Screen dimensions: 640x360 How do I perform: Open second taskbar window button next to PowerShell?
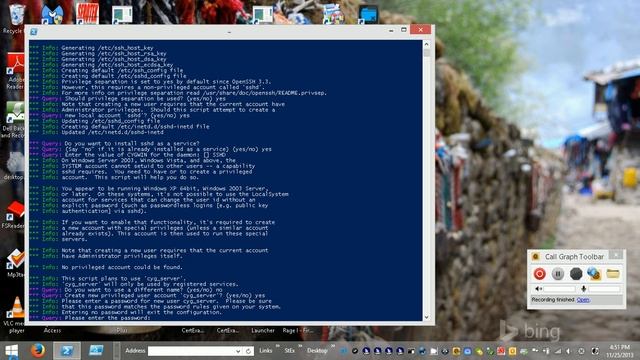click(96, 351)
